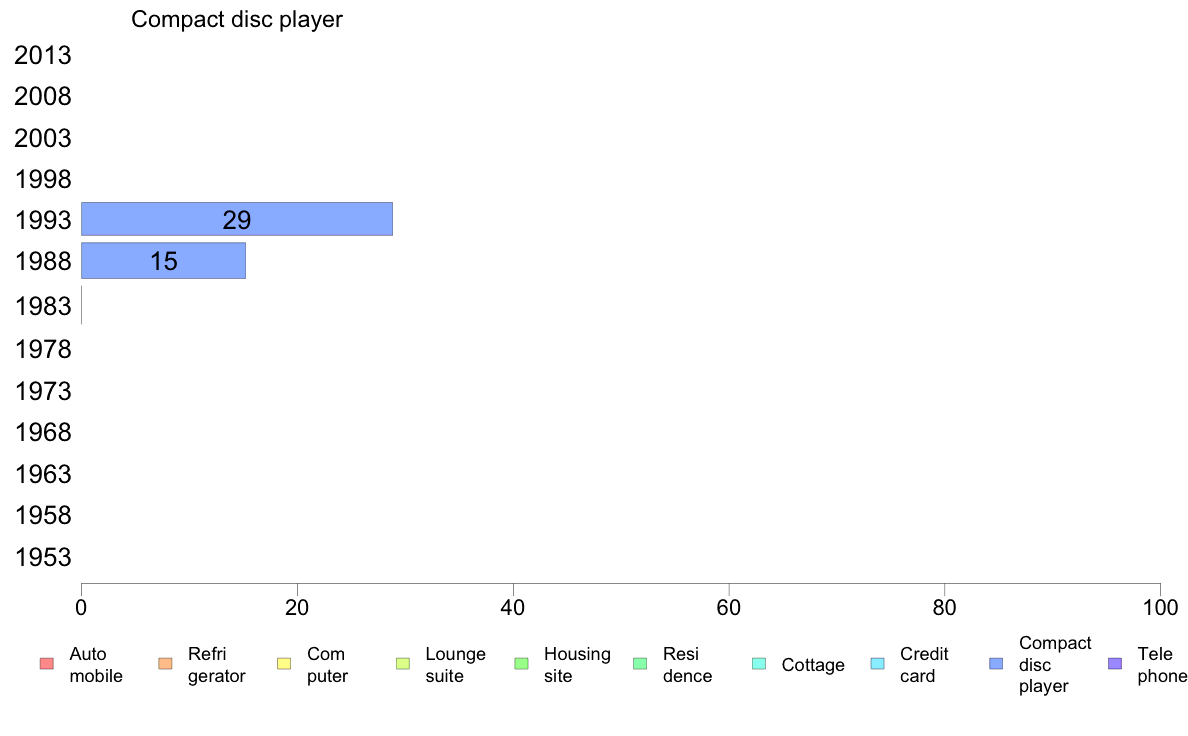Image resolution: width=1188 pixels, height=736 pixels.
Task: Click the 2013 year axis label
Action: click(43, 55)
